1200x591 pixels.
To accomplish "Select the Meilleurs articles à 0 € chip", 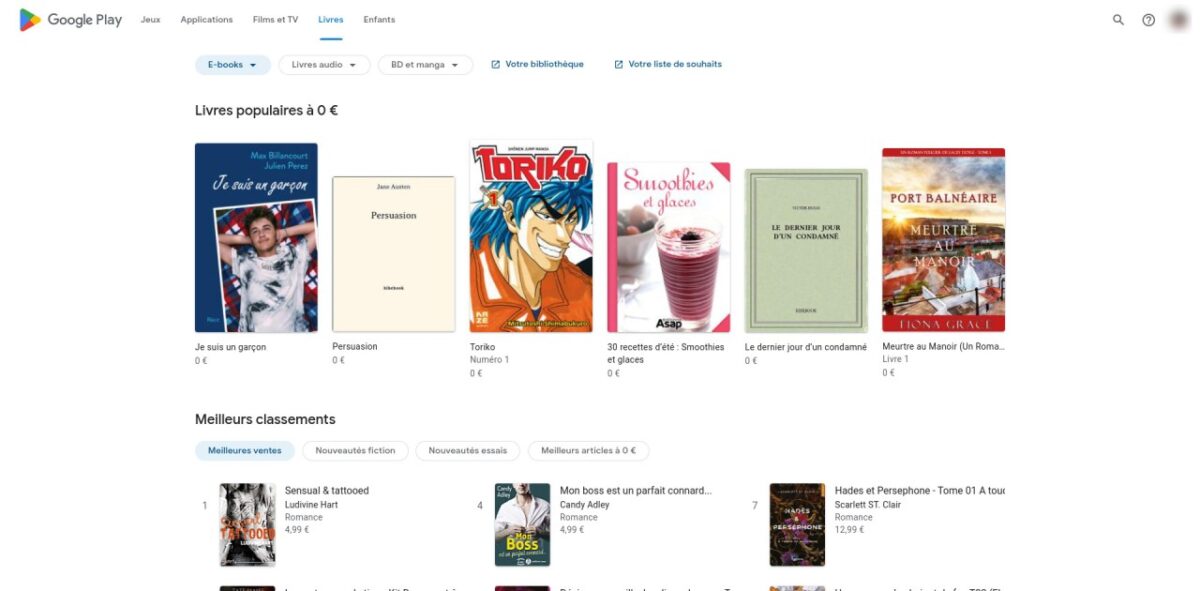I will [588, 451].
